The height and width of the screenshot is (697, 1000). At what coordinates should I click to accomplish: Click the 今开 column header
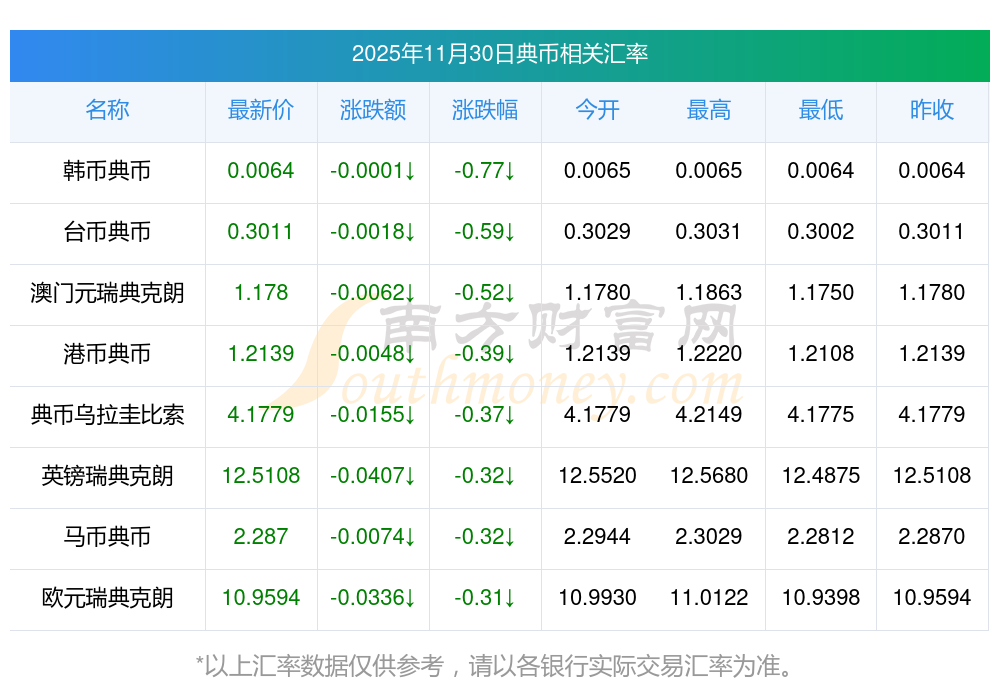598,110
